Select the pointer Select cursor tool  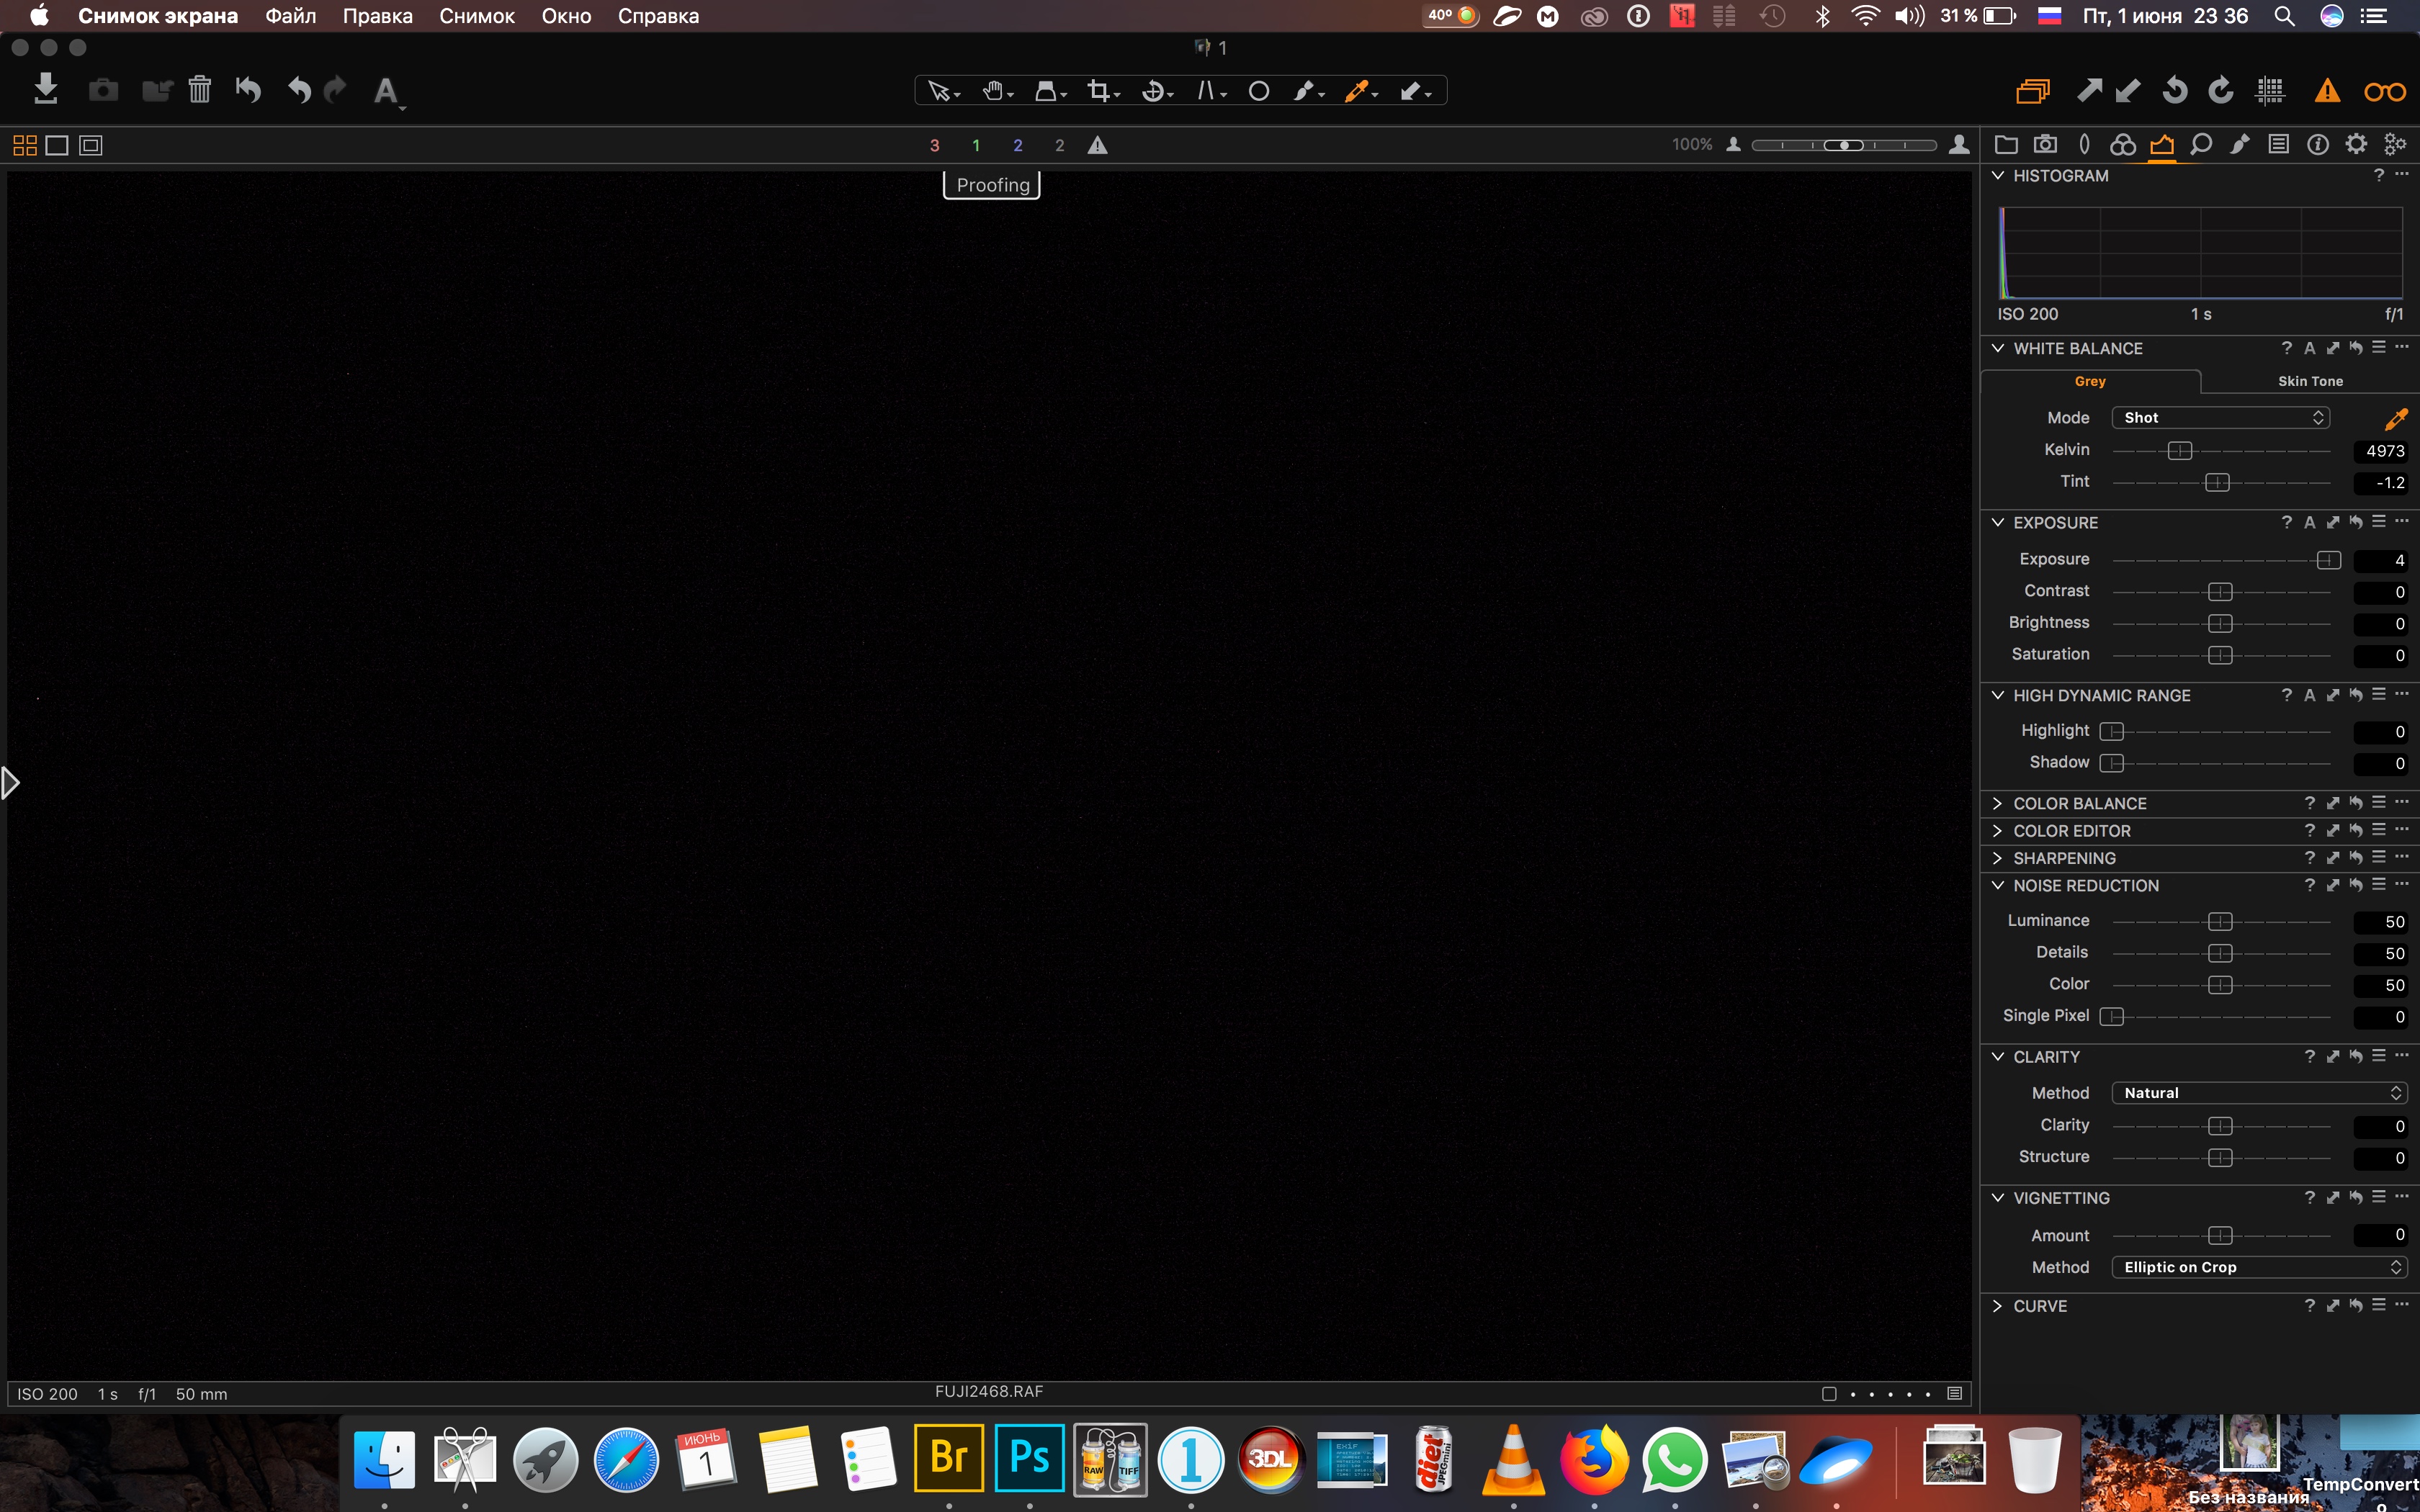941,91
